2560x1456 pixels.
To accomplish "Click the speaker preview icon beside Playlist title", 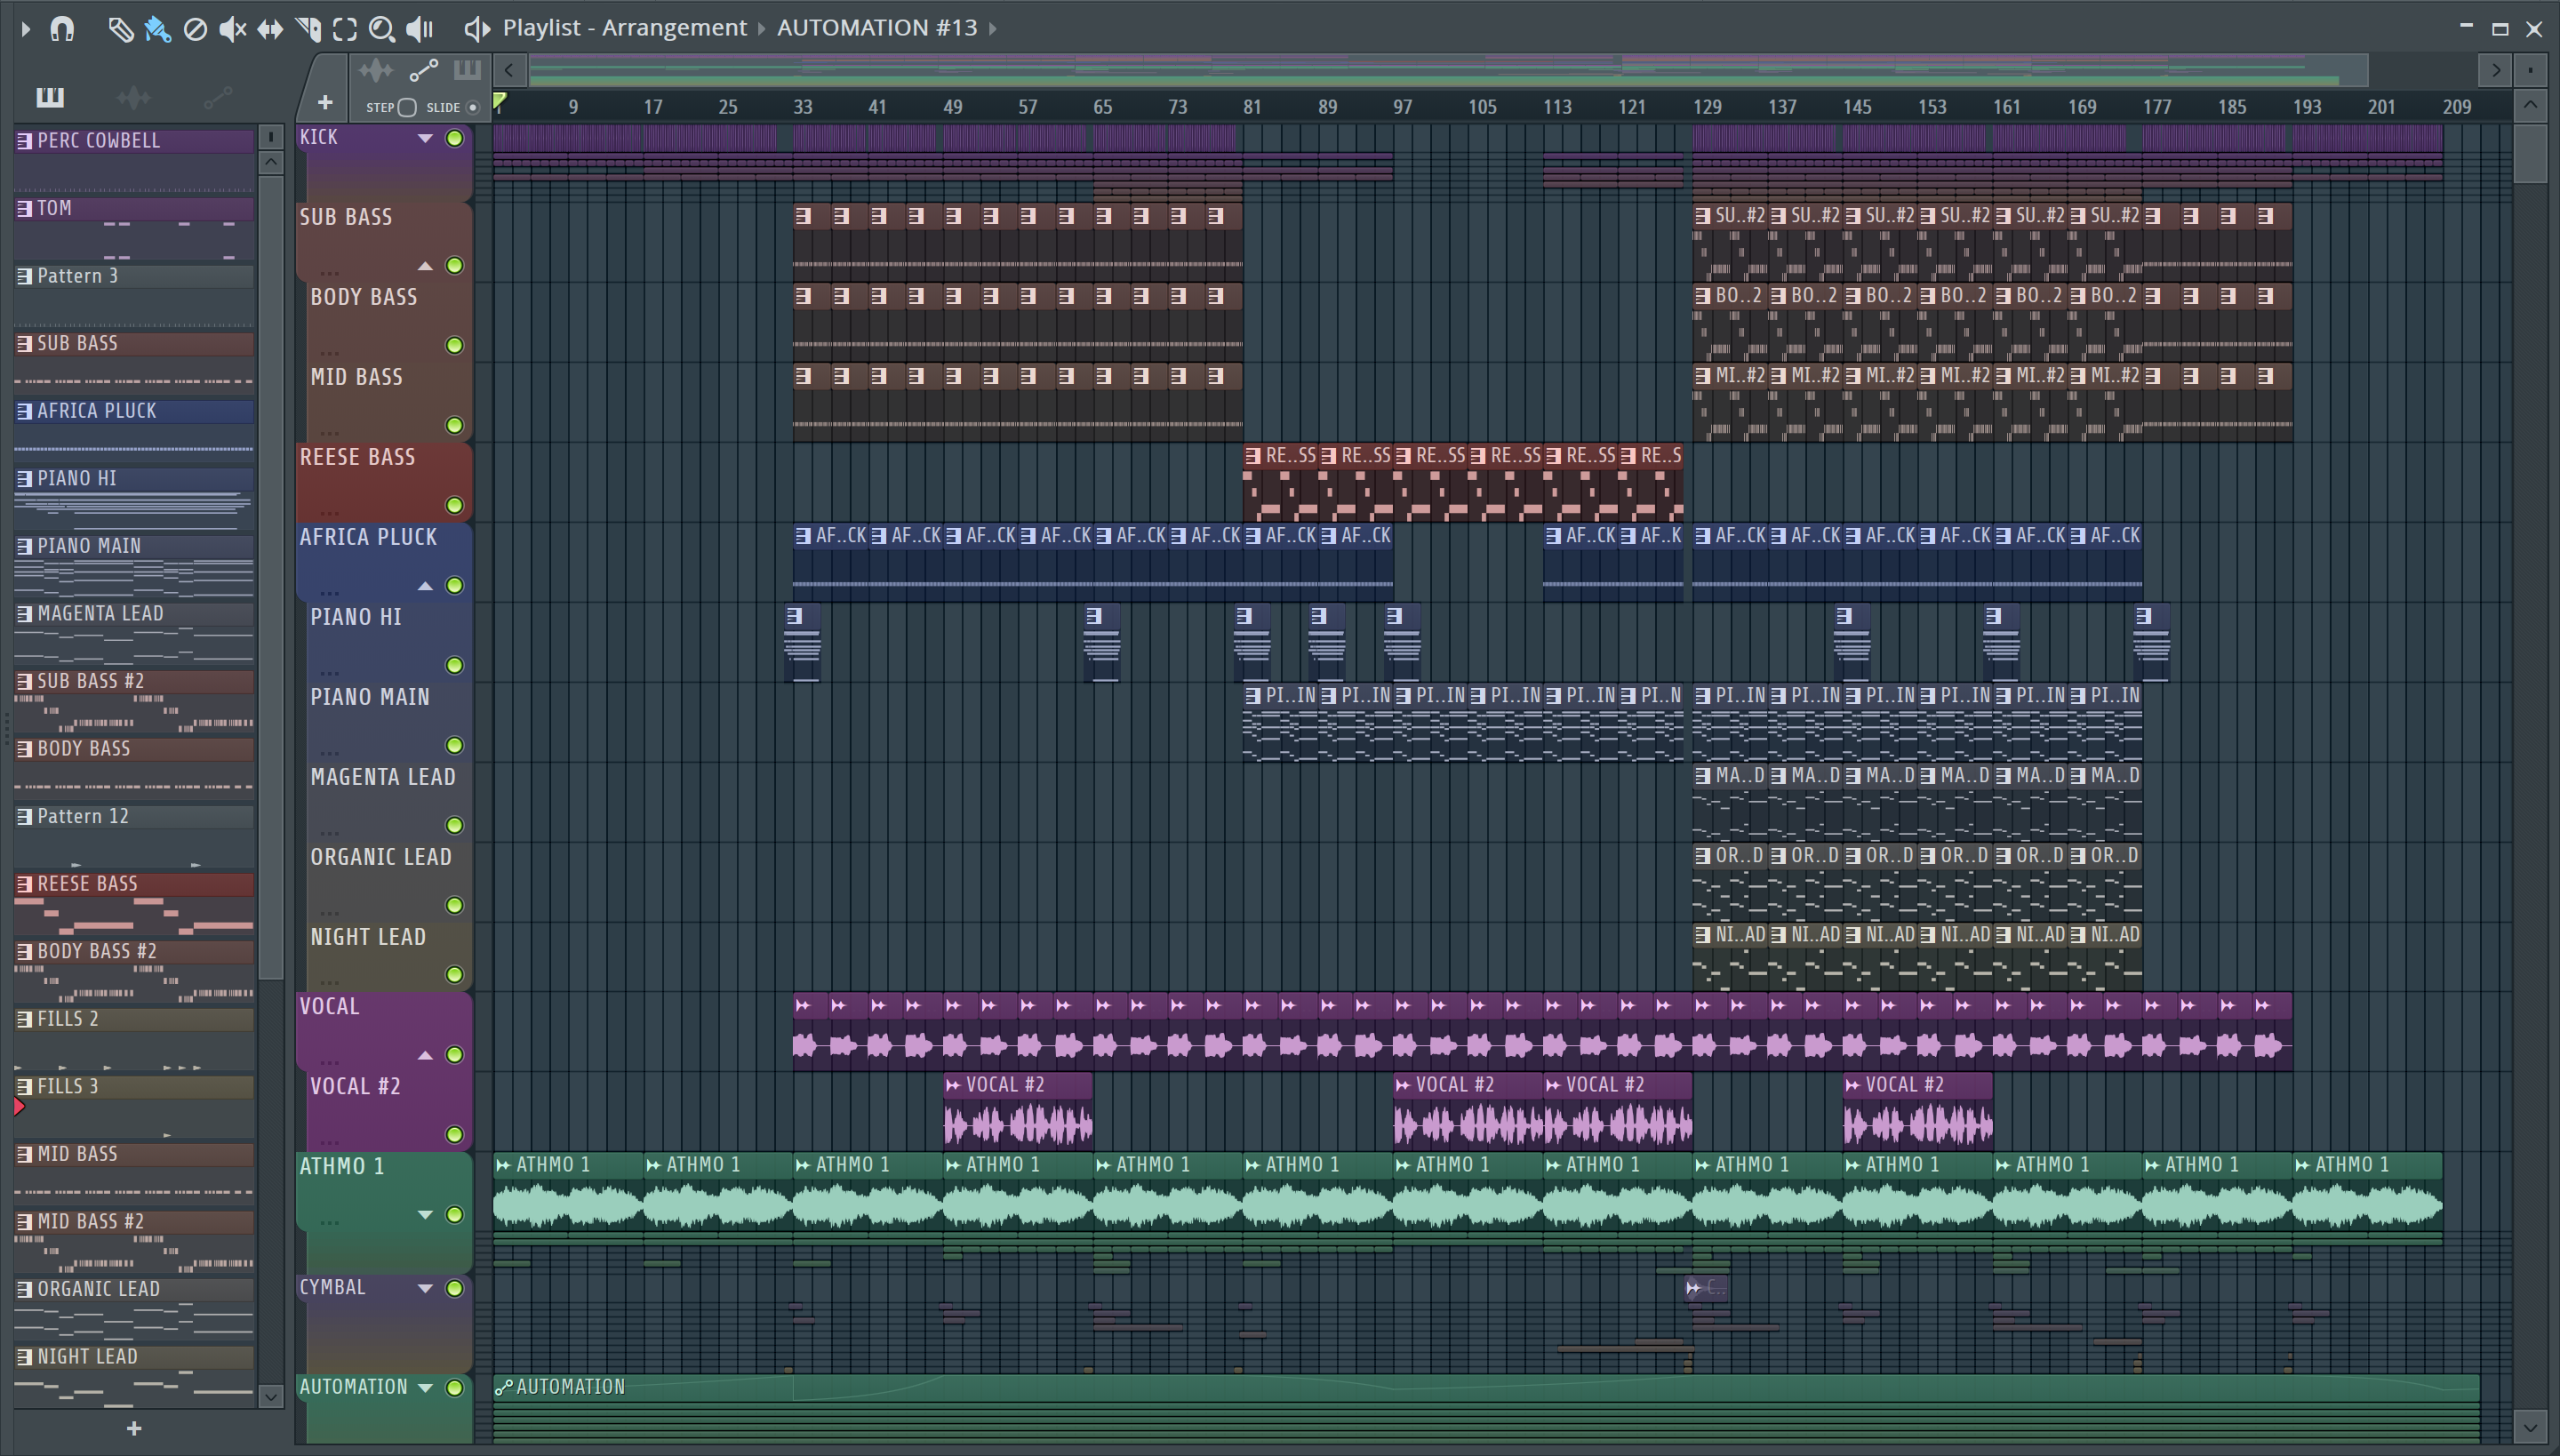I will [477, 29].
